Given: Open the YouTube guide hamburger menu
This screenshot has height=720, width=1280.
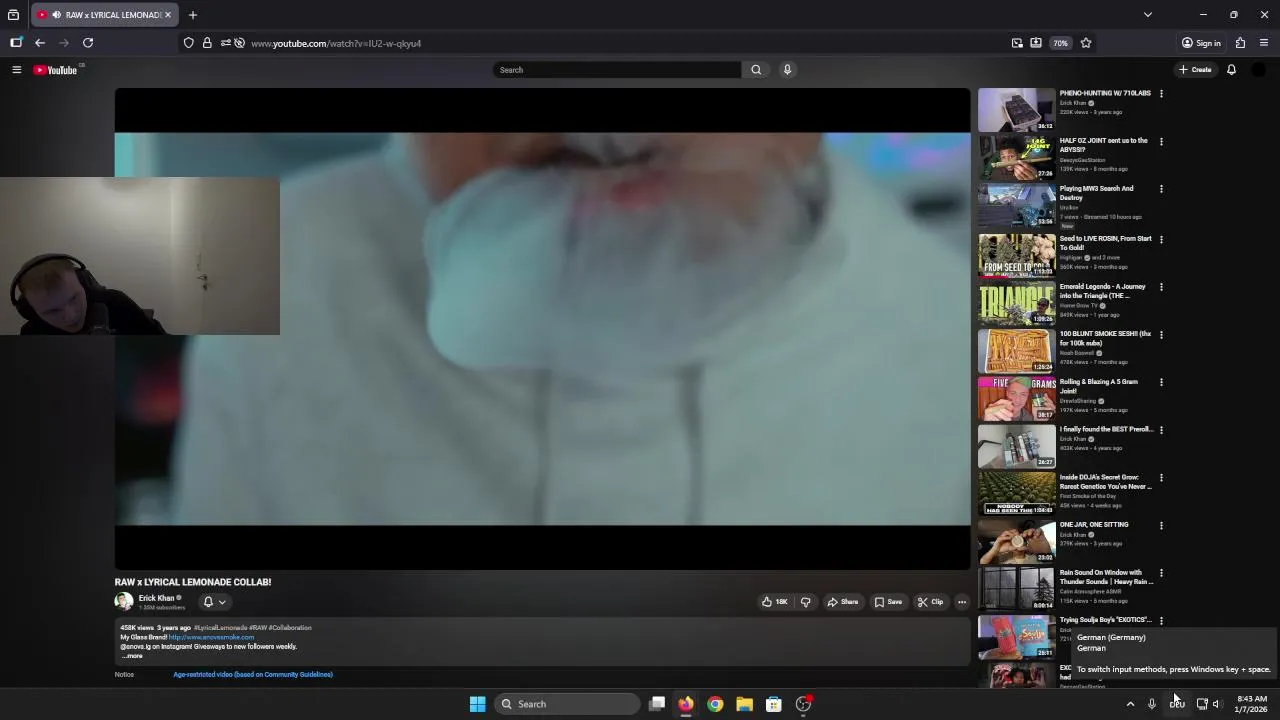Looking at the screenshot, I should (x=16, y=70).
